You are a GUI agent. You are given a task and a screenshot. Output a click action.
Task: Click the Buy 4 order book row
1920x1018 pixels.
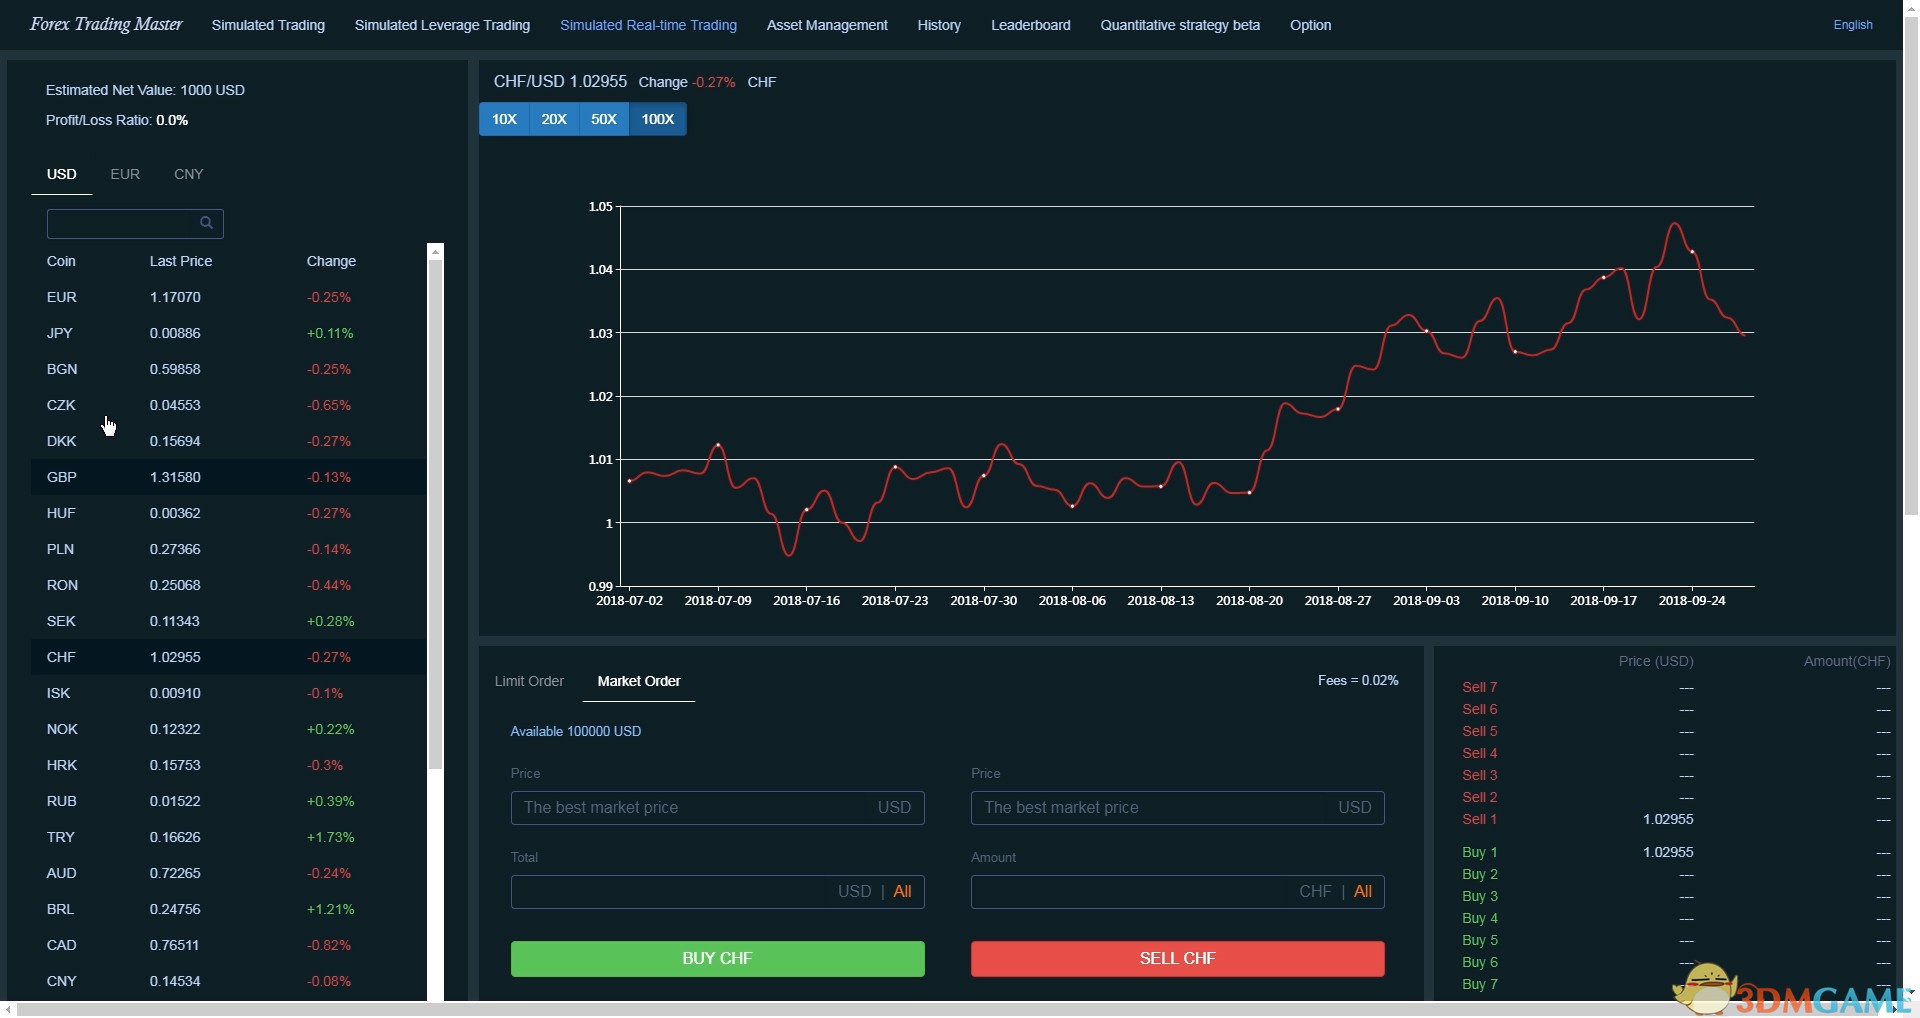click(x=1675, y=918)
